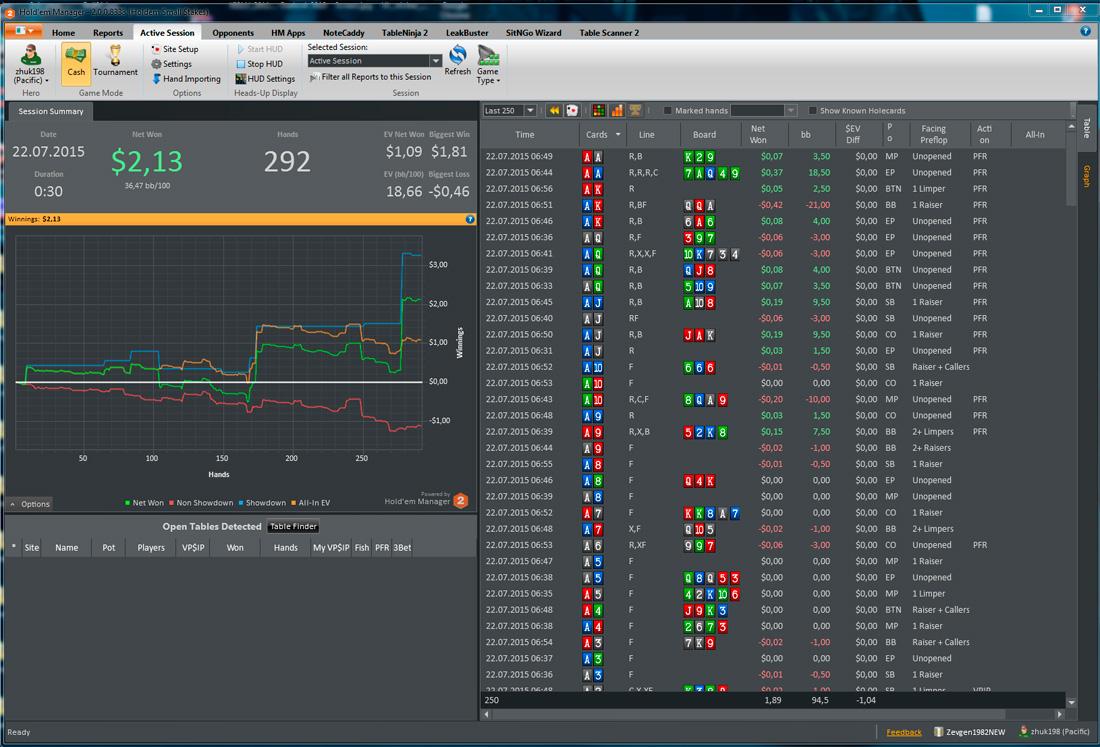Open the application menu orange button
The image size is (1100, 747).
click(23, 31)
